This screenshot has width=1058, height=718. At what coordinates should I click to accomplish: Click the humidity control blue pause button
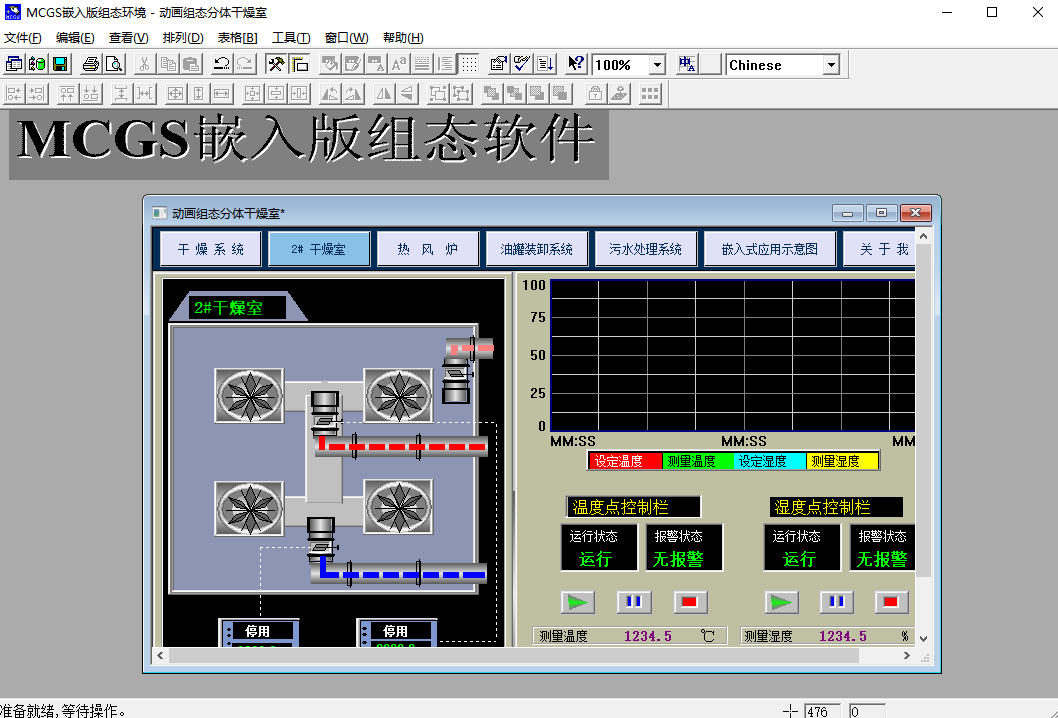pos(837,602)
